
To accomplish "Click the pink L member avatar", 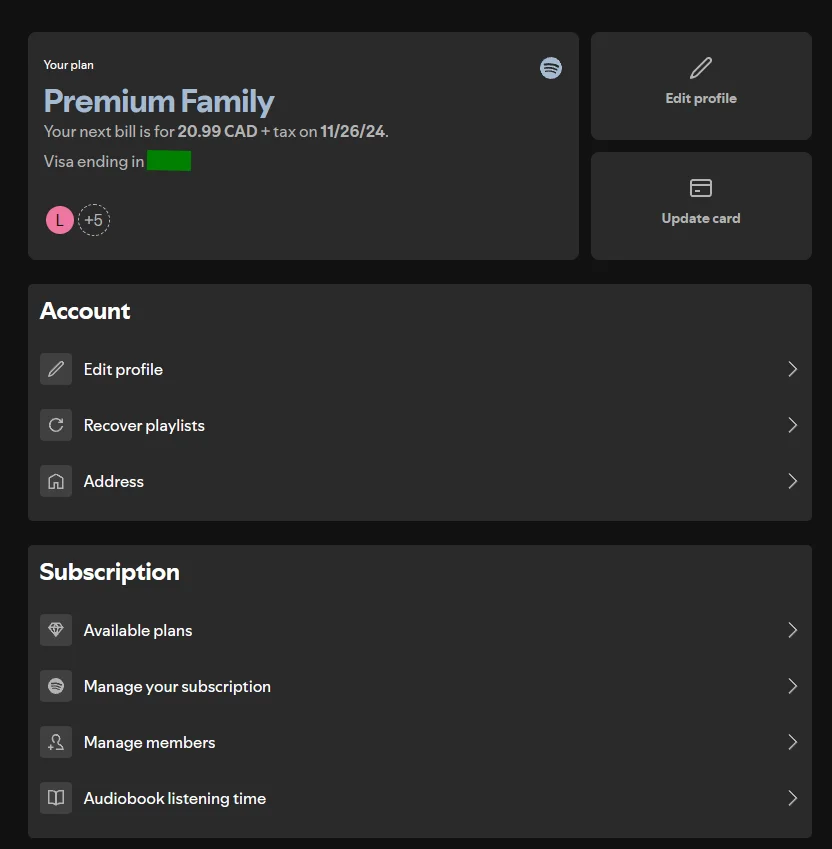I will [60, 220].
